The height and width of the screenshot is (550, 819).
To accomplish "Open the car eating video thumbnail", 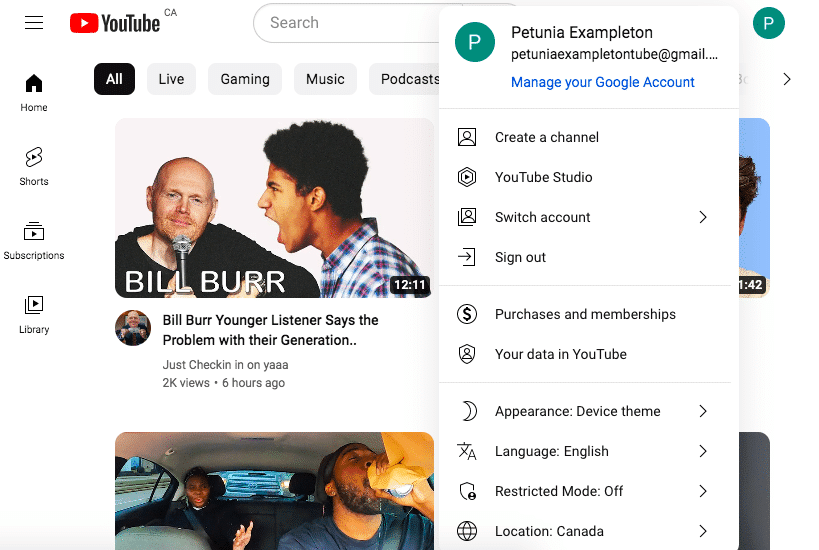I will point(274,491).
